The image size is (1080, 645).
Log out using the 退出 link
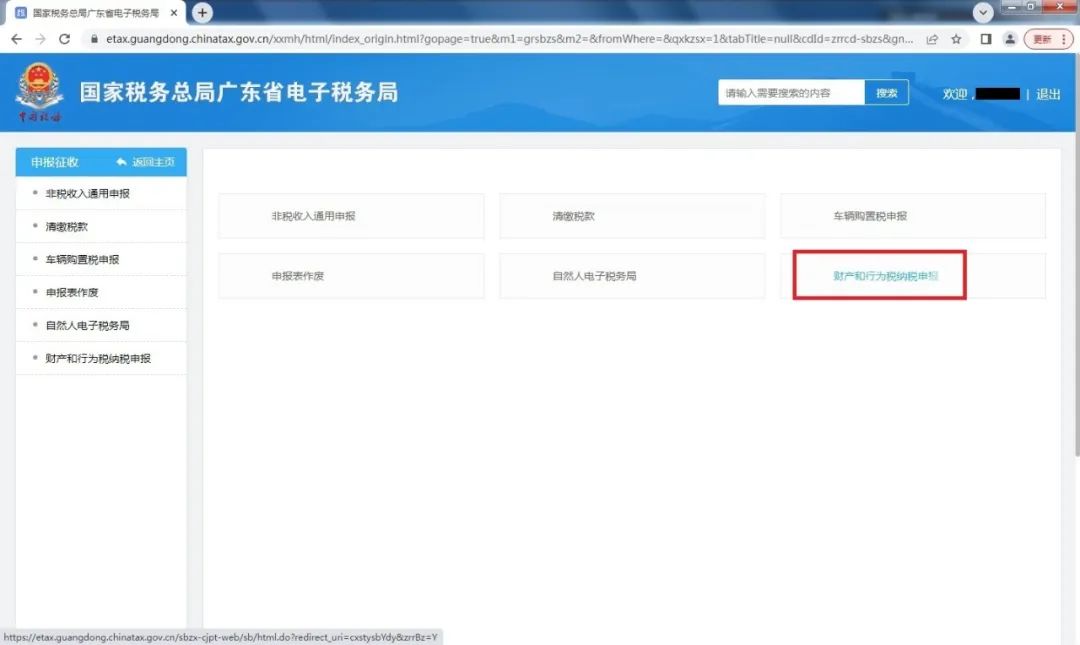tap(1048, 94)
